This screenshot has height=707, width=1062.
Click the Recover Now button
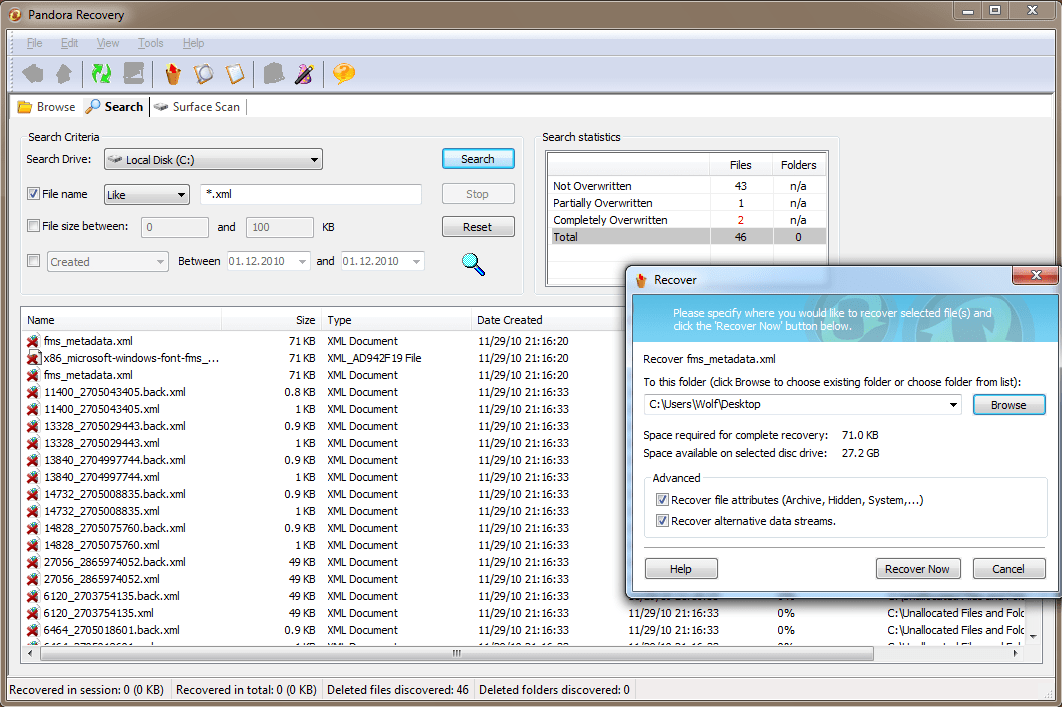(917, 568)
